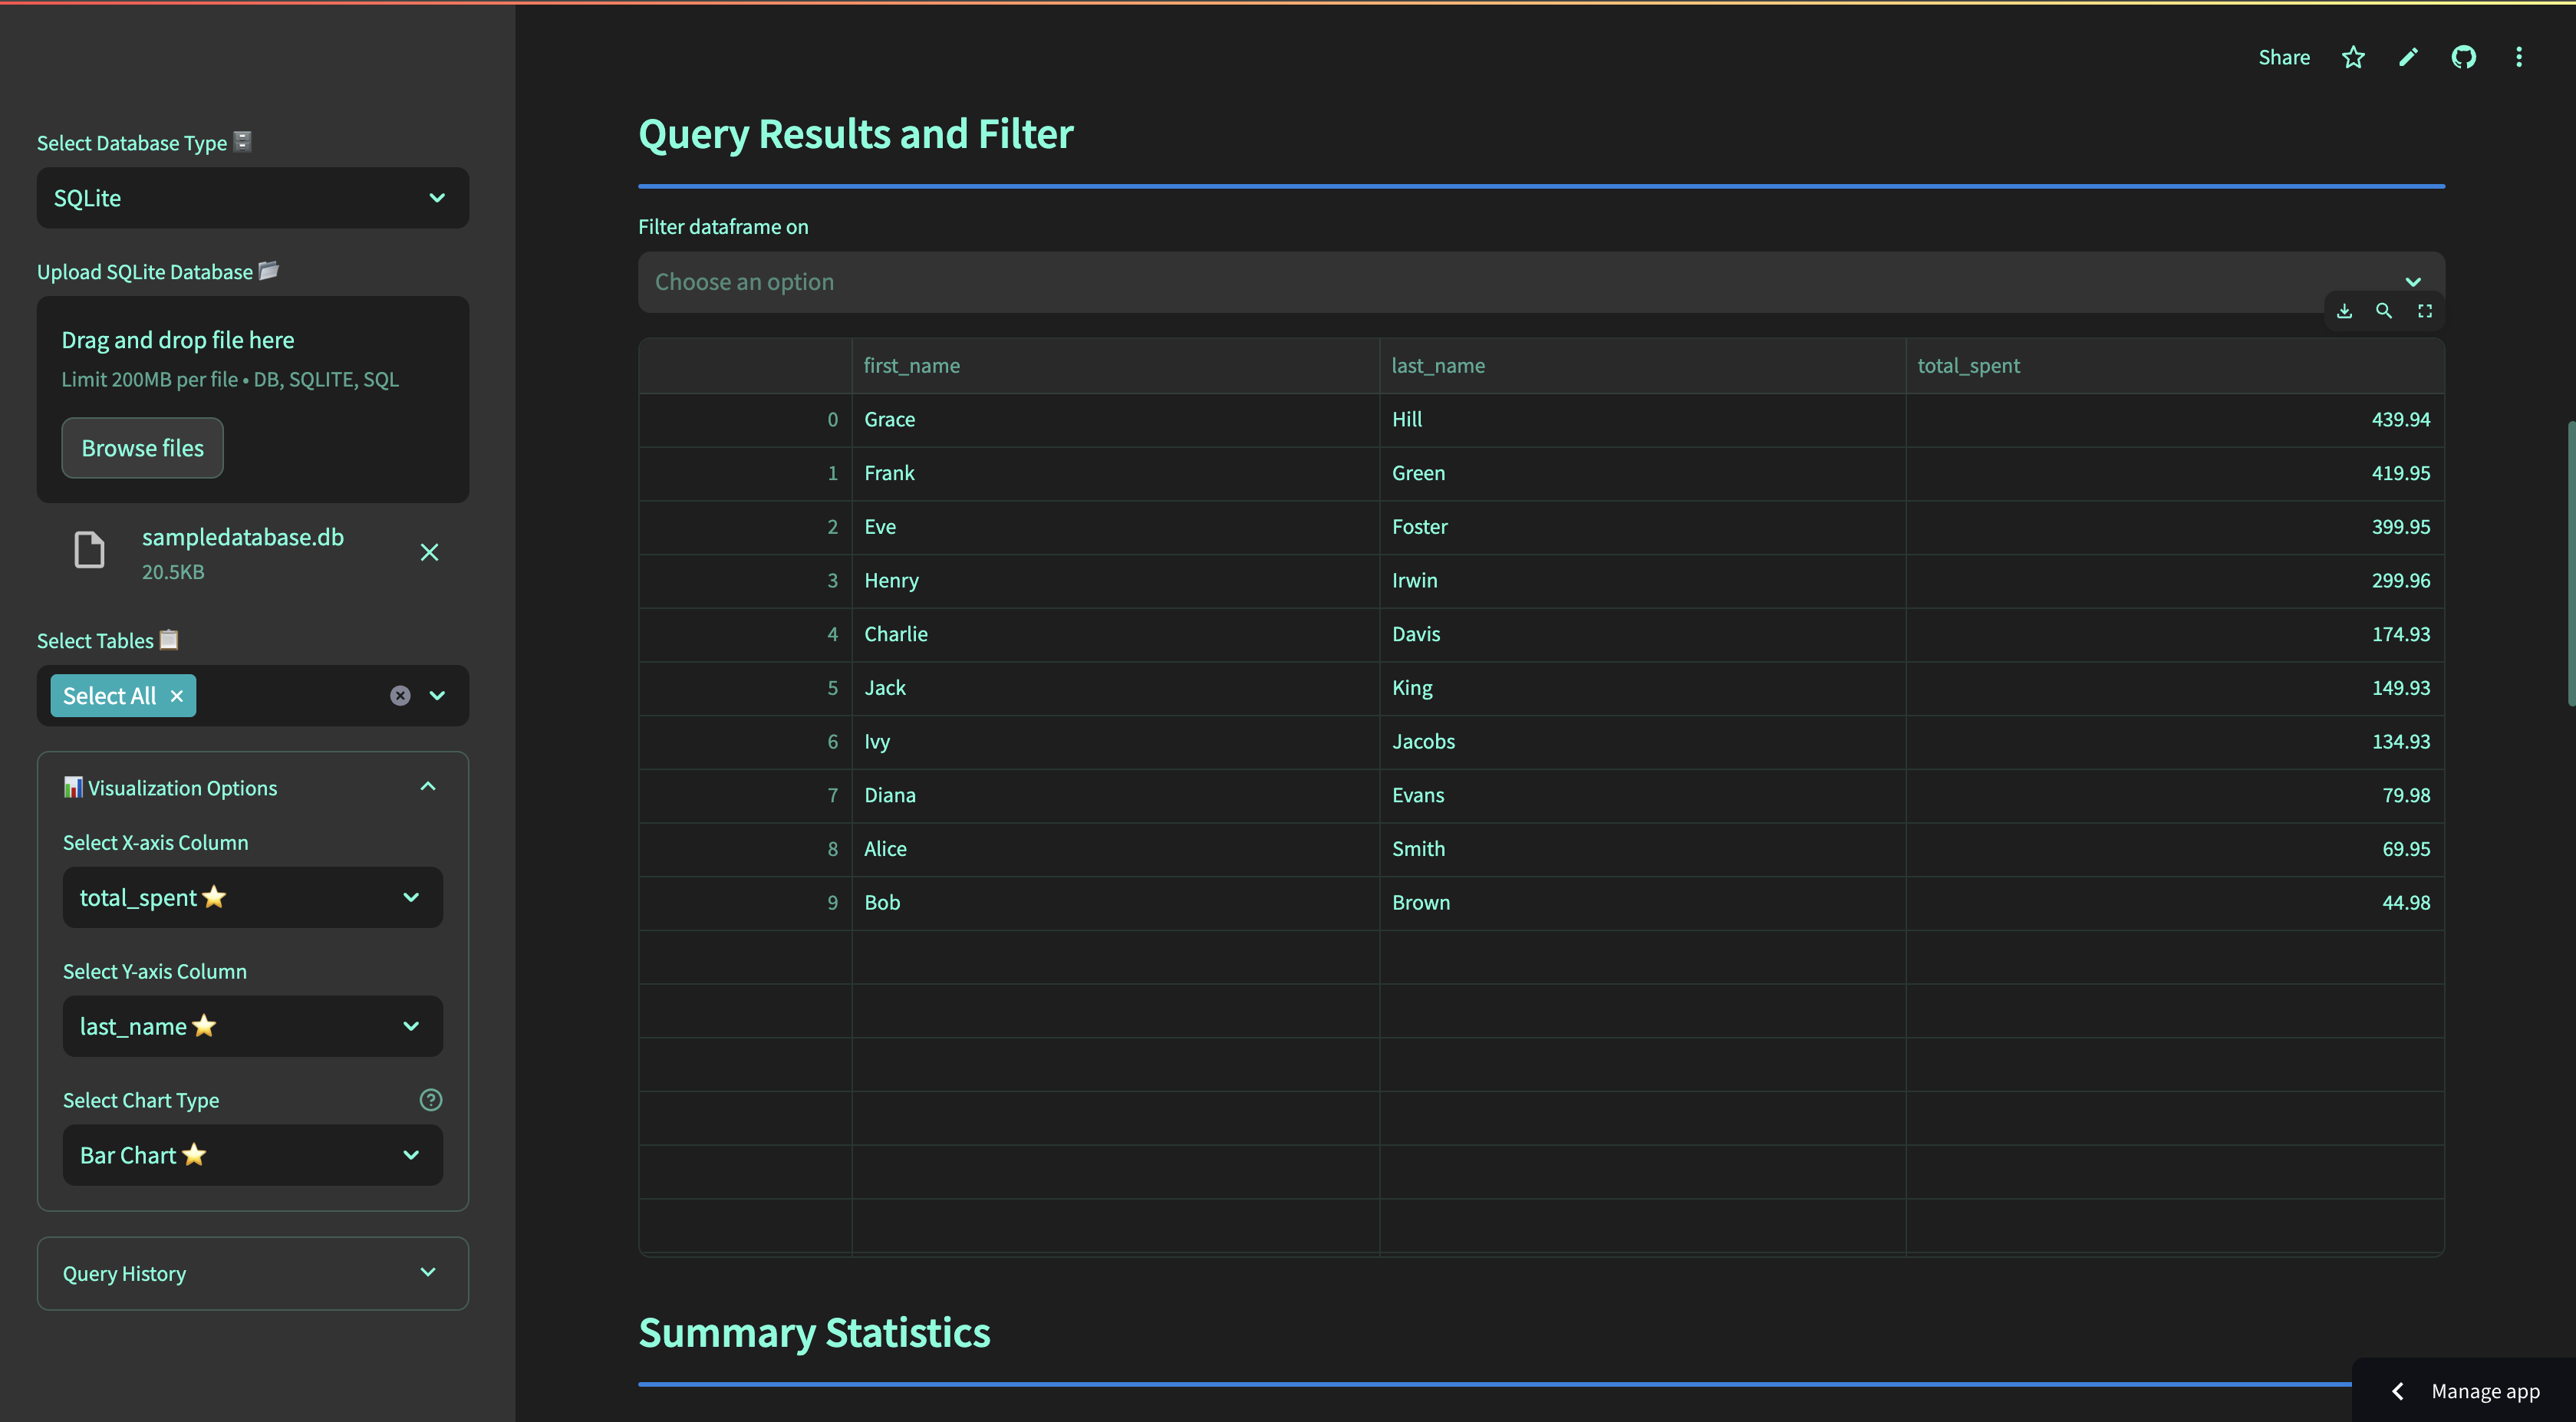2576x1422 pixels.
Task: Download the dataframe as CSV
Action: 2344,311
